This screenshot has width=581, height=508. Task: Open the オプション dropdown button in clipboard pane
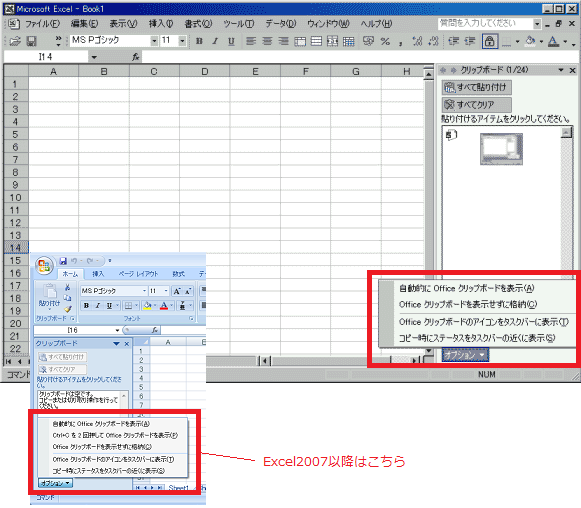465,355
